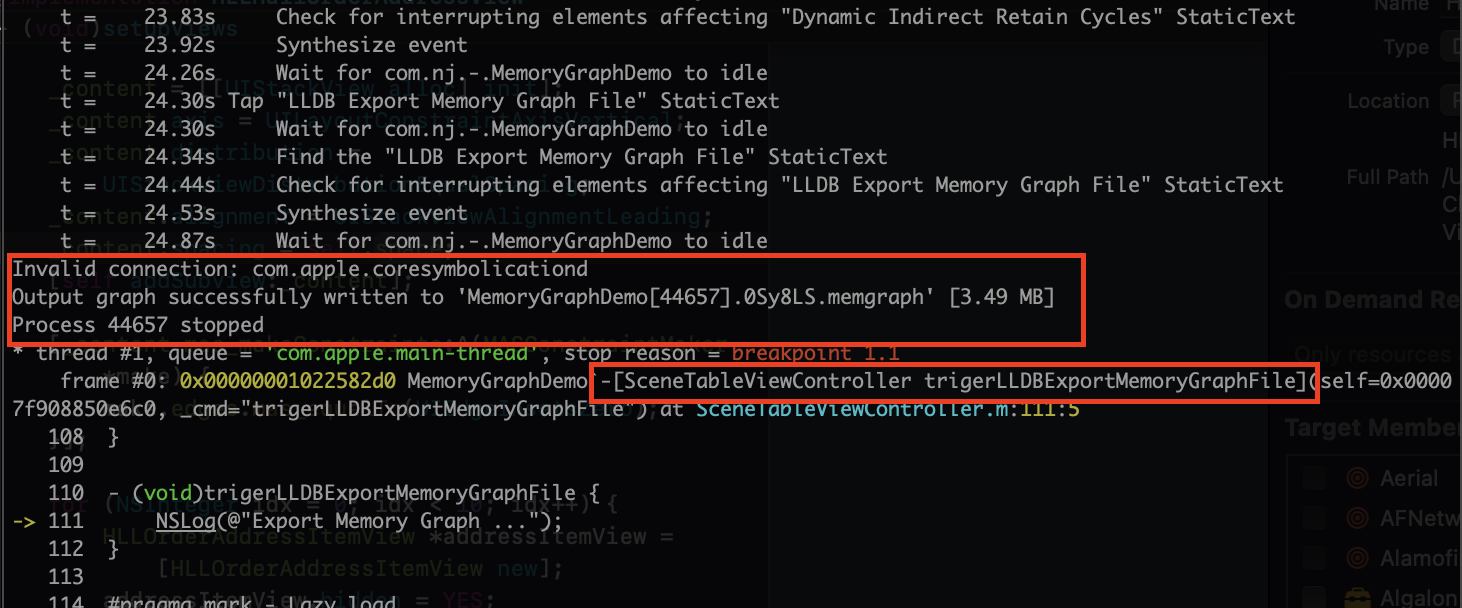The image size is (1462, 608).
Task: Click the AFNetworking target icon
Action: 1357,518
